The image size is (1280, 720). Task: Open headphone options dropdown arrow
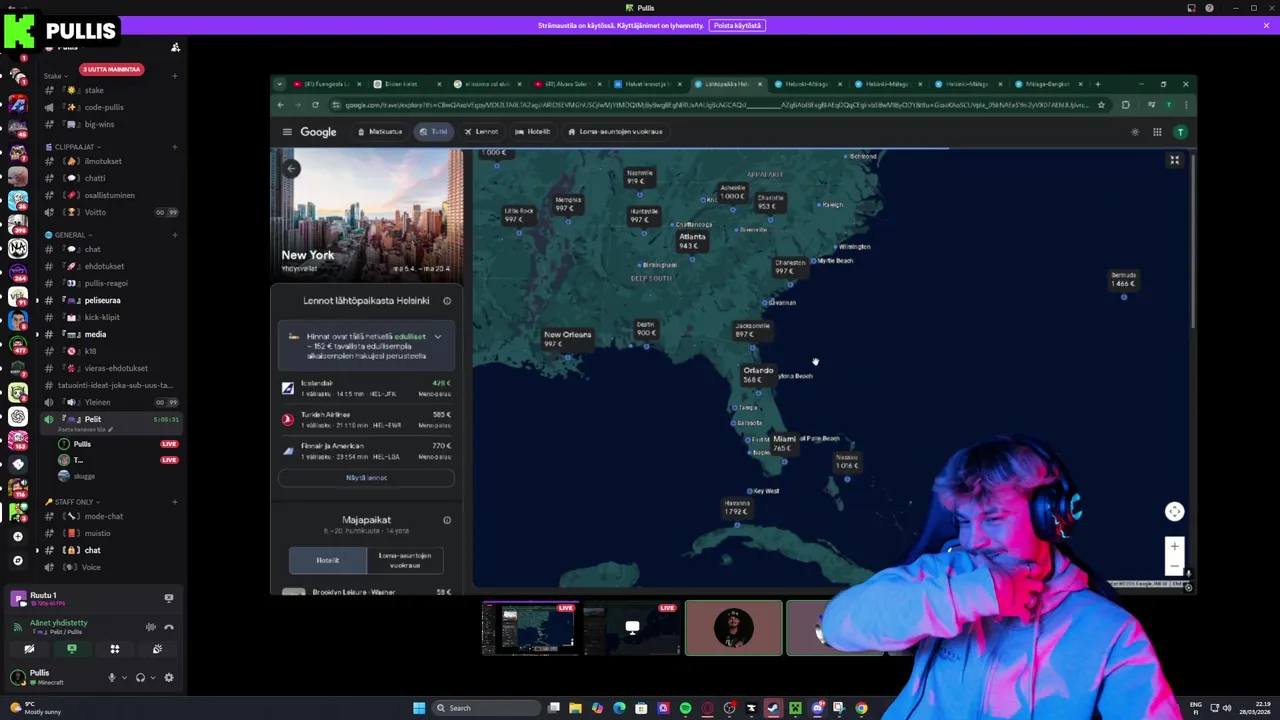[x=152, y=677]
